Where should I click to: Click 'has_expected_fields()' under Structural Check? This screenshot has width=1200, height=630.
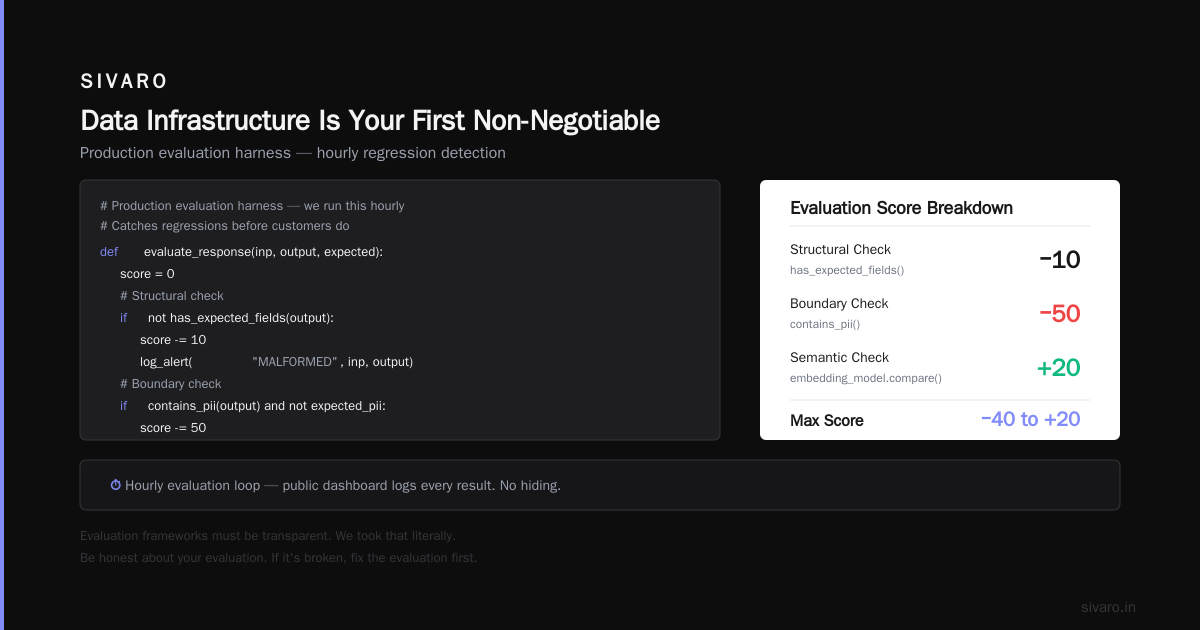pyautogui.click(x=847, y=270)
